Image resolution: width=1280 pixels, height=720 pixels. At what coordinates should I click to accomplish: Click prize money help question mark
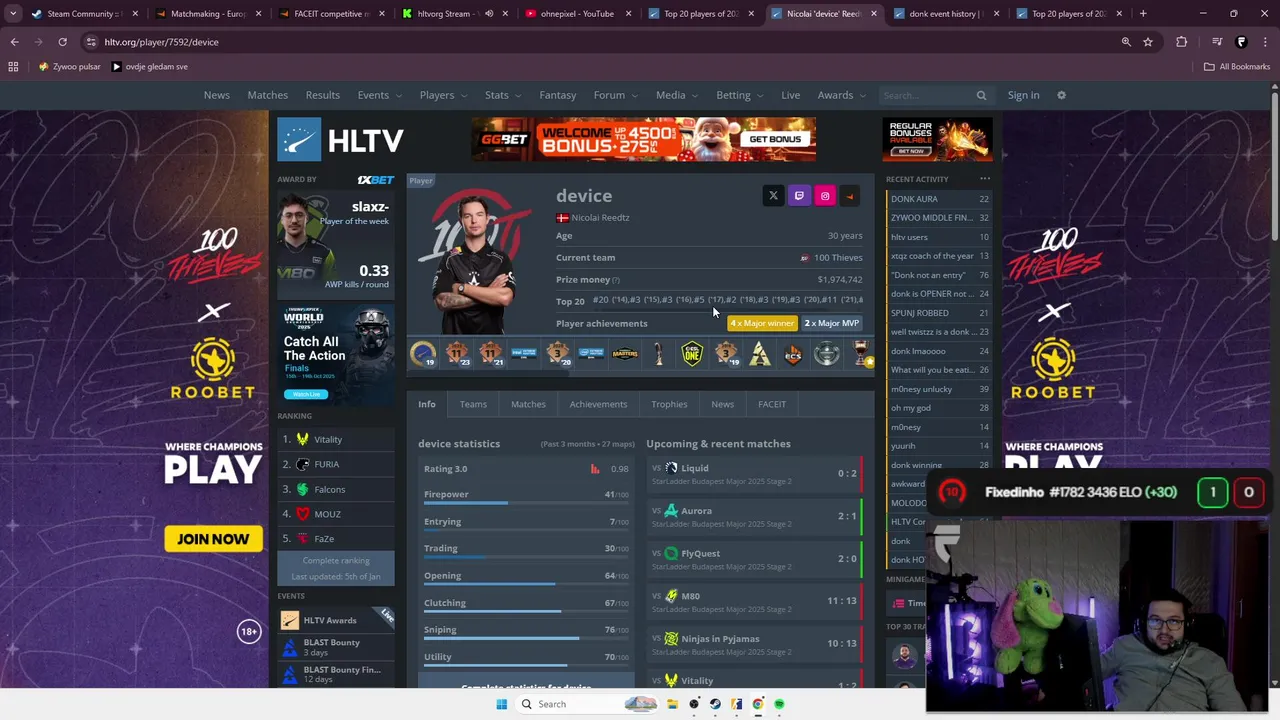point(615,280)
